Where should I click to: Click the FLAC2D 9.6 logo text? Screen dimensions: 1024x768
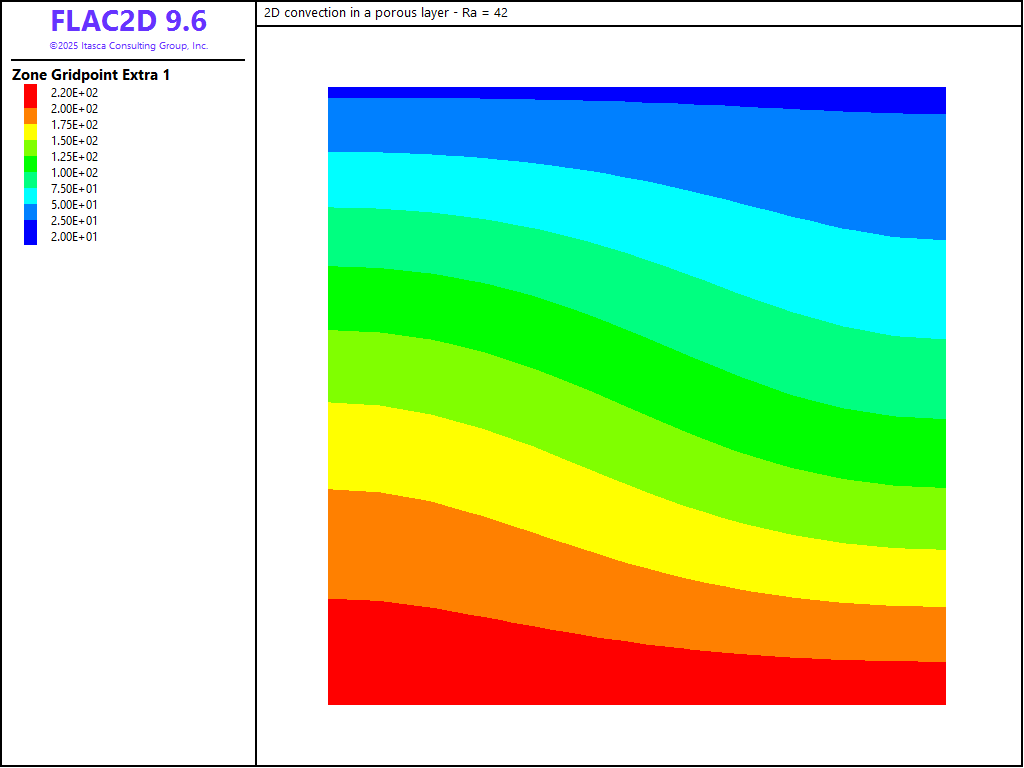point(128,22)
